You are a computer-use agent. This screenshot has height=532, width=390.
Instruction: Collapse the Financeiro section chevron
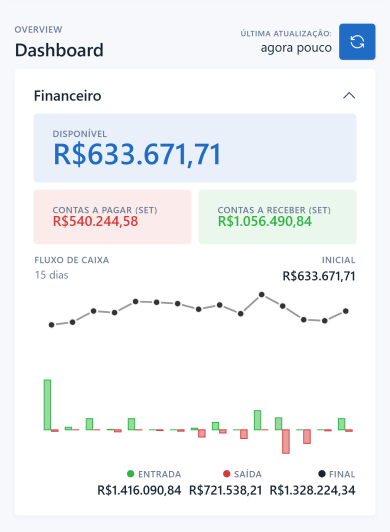pos(349,96)
